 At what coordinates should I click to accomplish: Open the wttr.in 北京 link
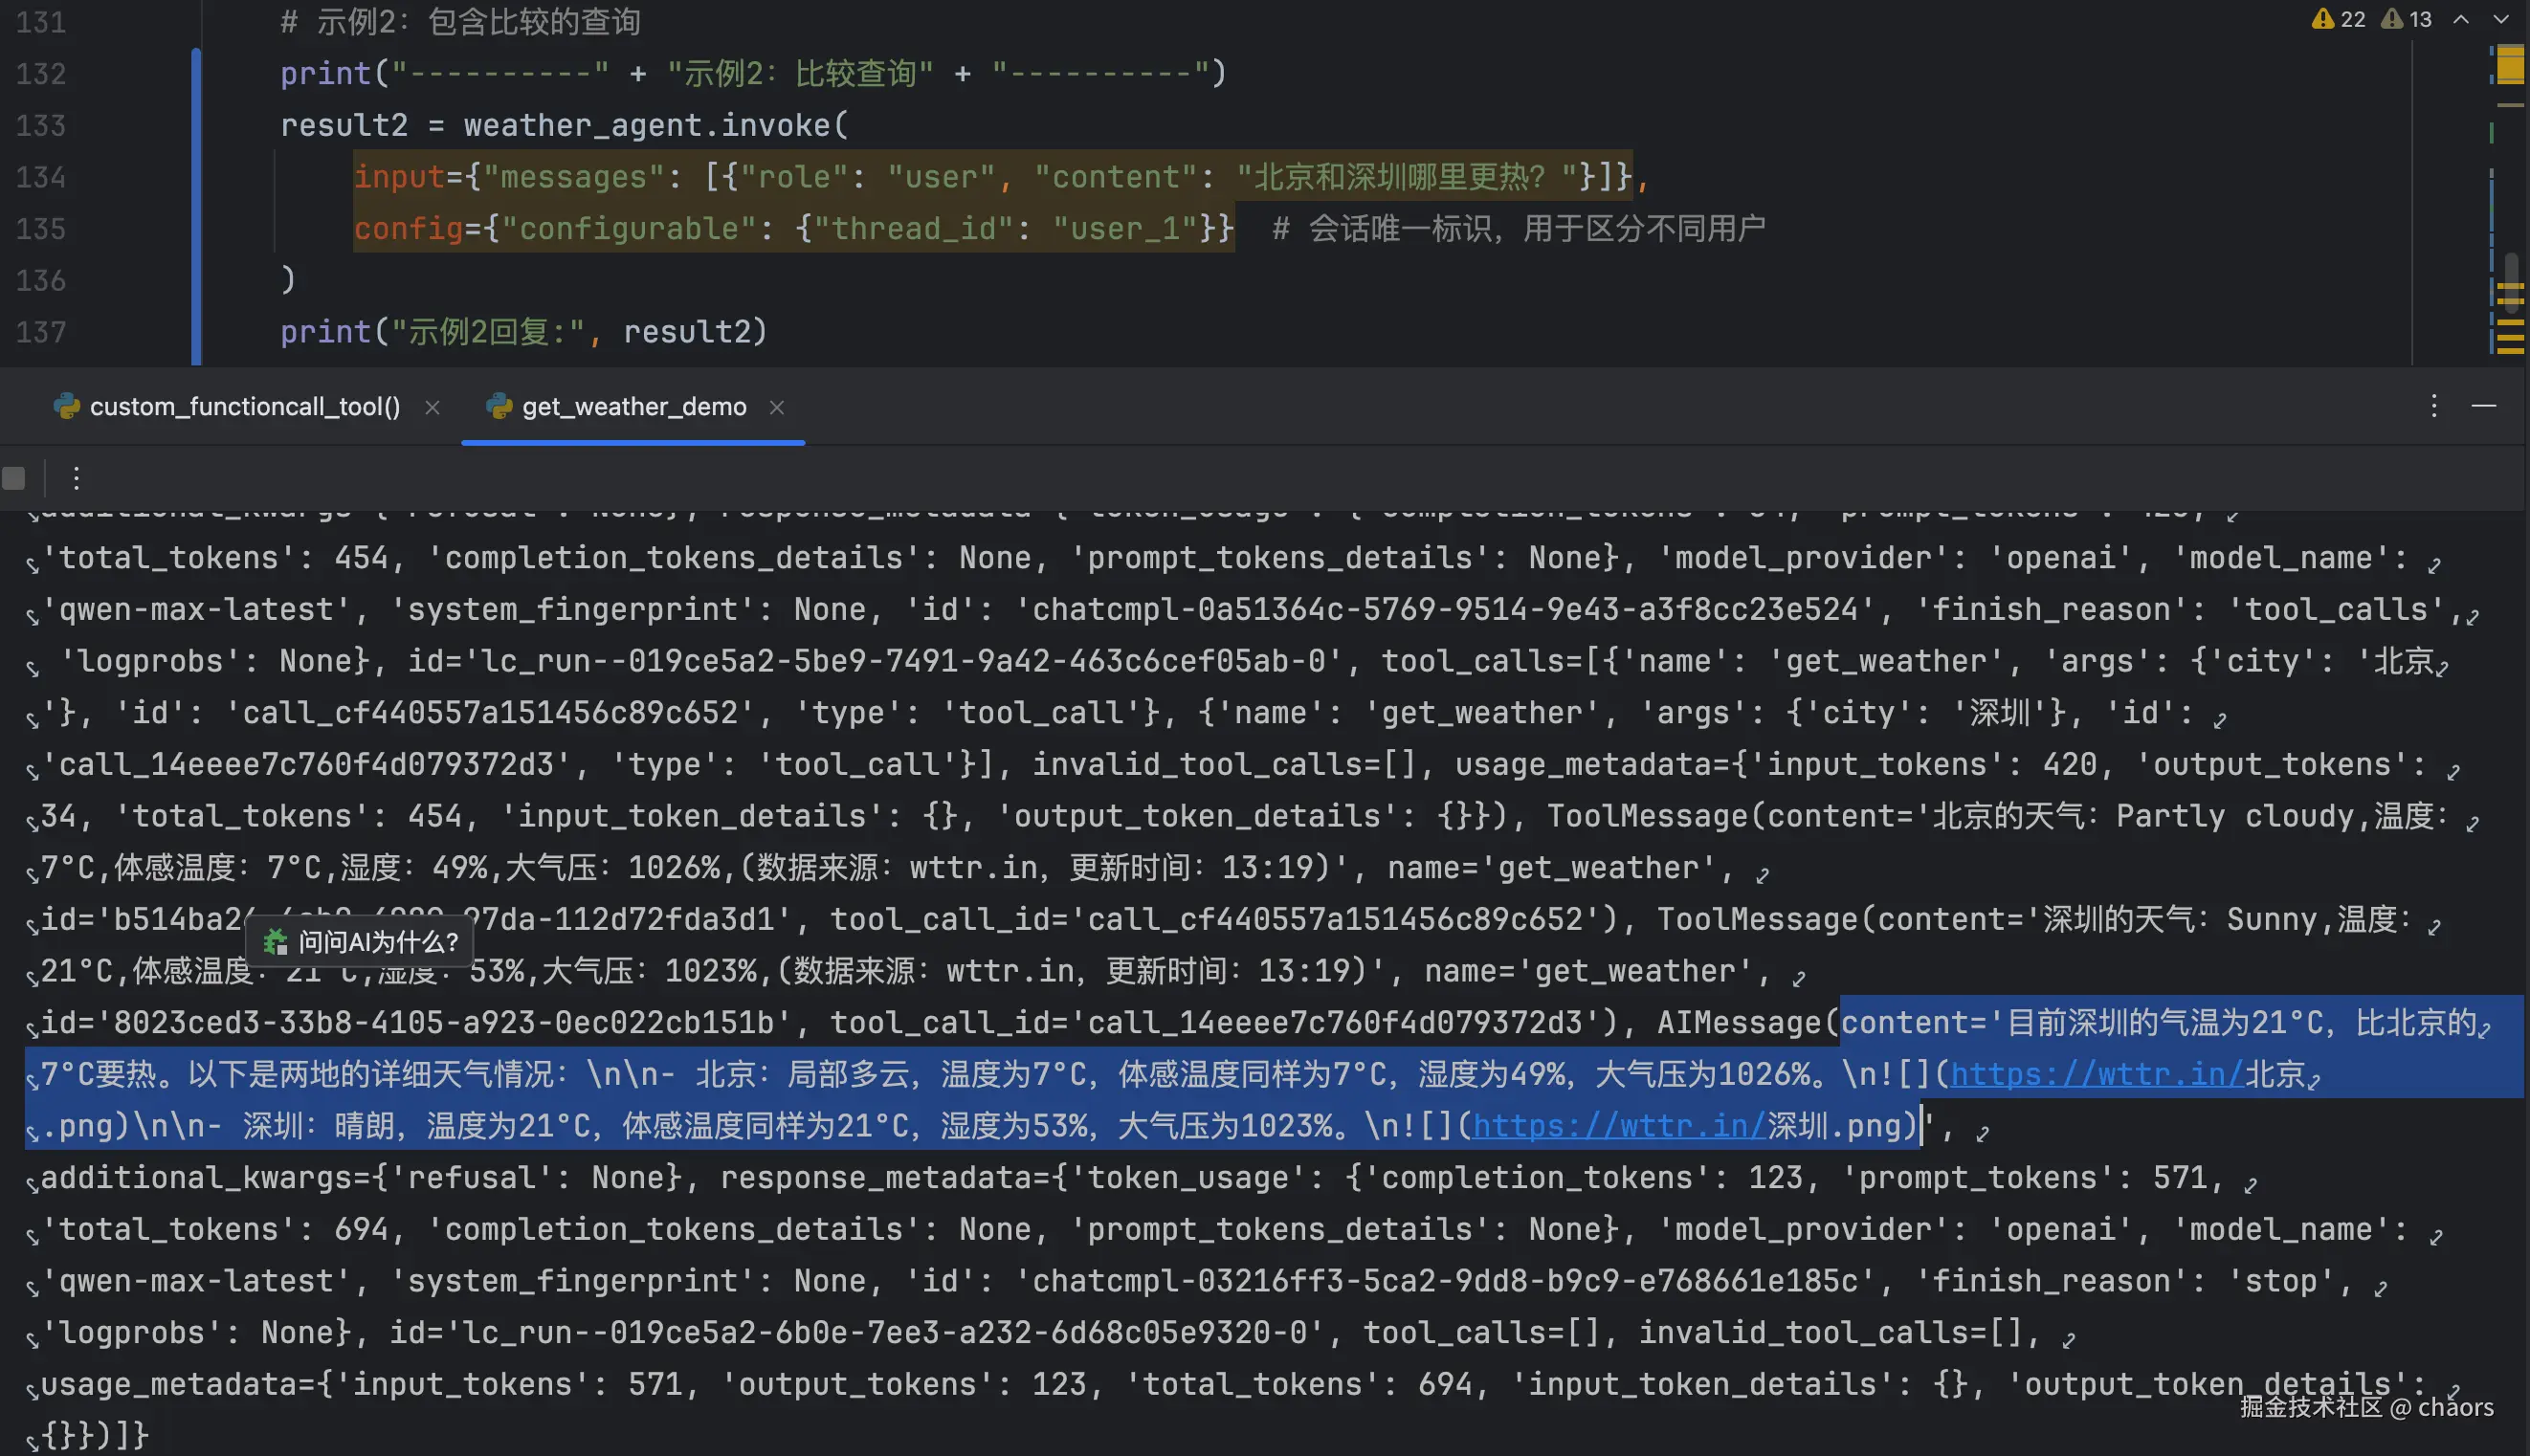coord(2097,1074)
